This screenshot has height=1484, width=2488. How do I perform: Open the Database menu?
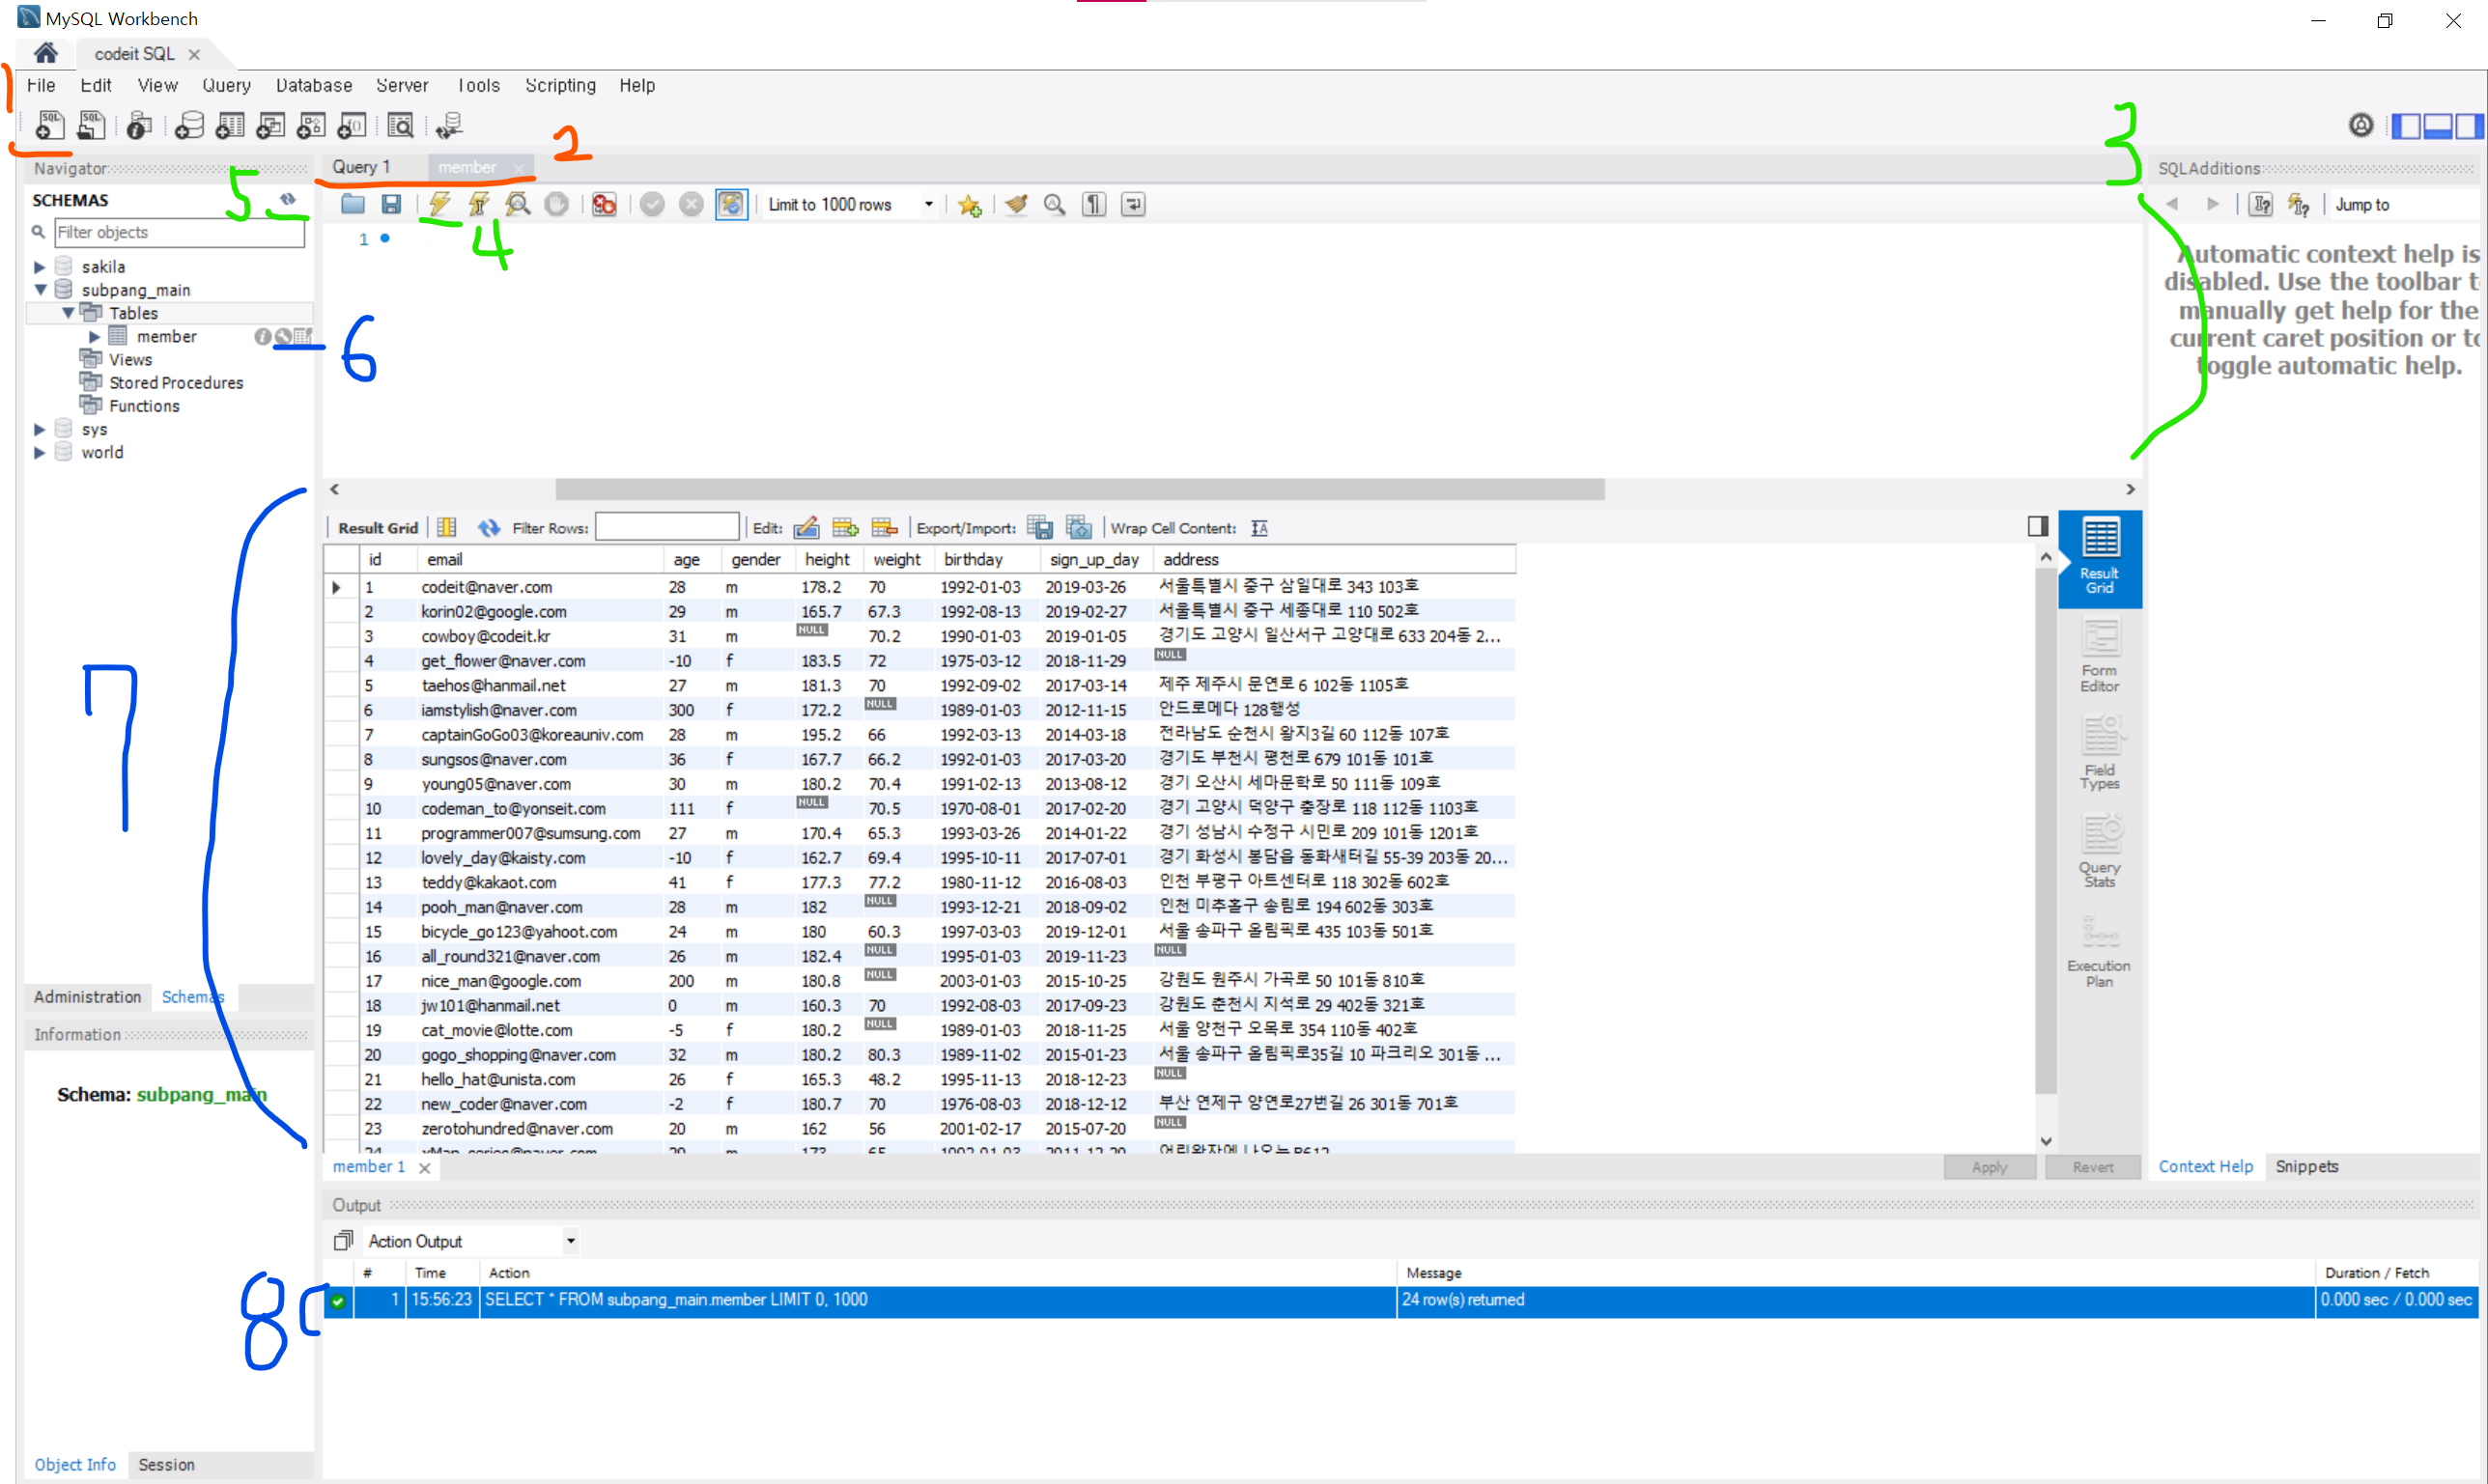(313, 85)
